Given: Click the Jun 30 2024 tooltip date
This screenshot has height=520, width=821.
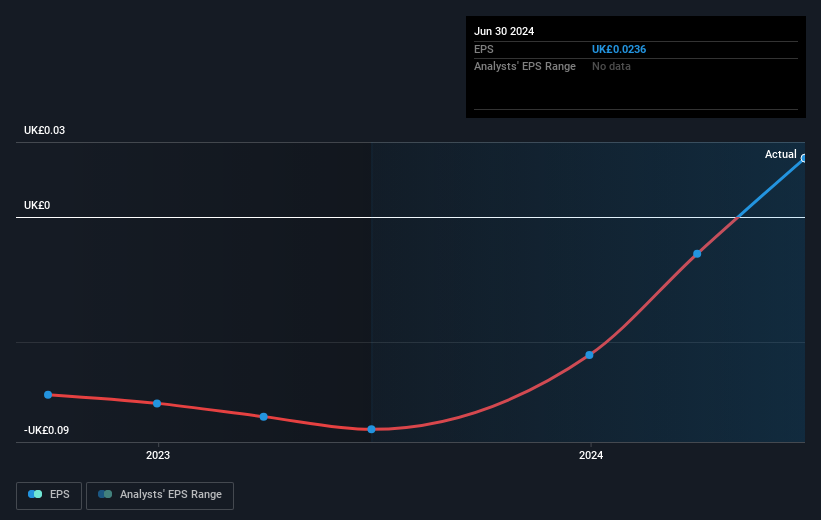Looking at the screenshot, I should [x=504, y=31].
